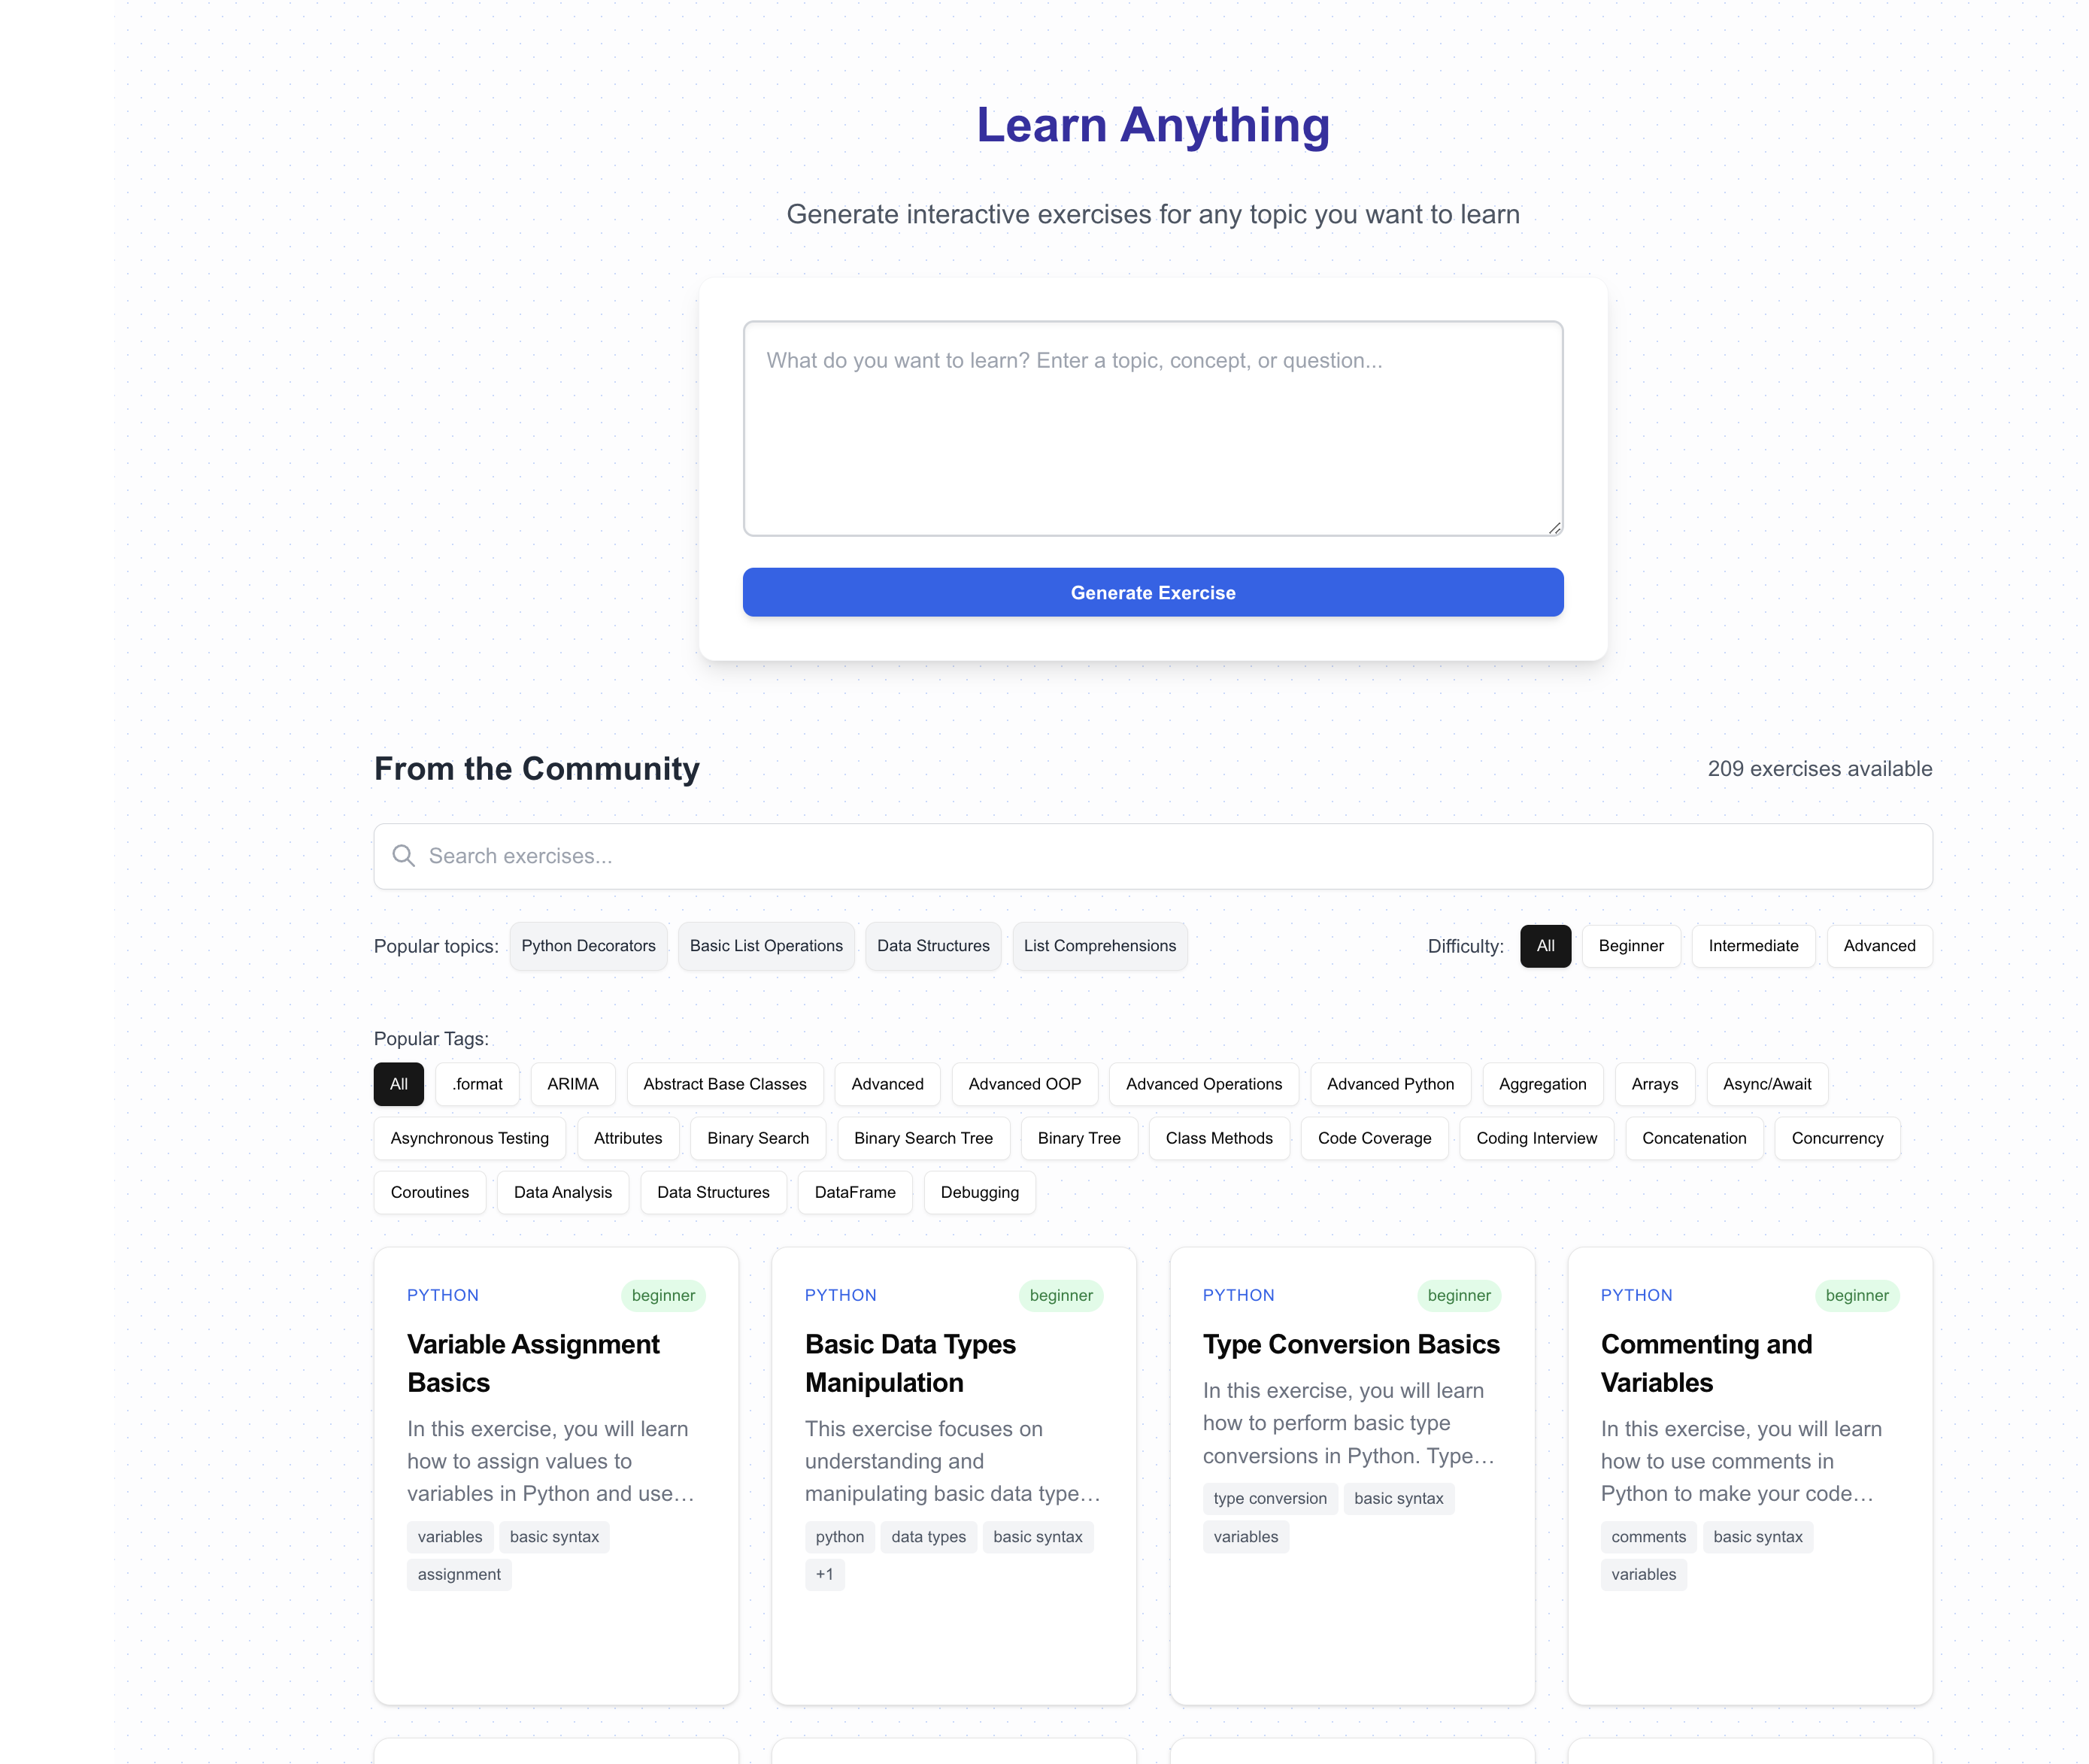Filter by the Debugging tag
The width and height of the screenshot is (2089, 1764).
[979, 1192]
